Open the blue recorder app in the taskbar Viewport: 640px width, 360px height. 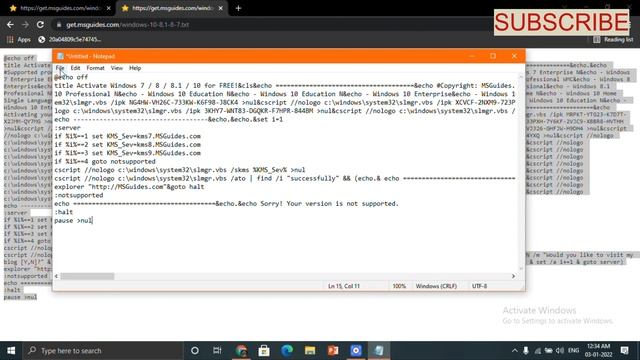[356, 351]
